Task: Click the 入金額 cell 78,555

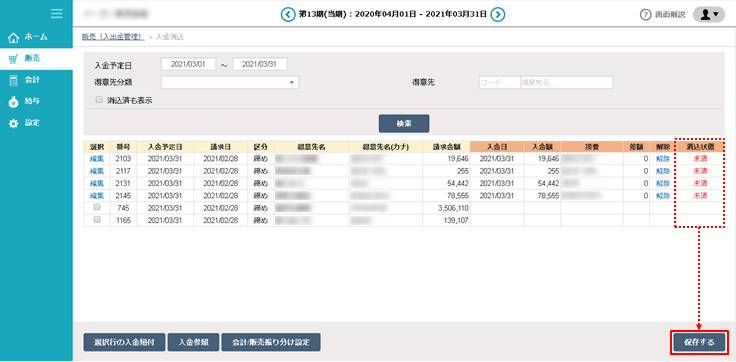Action: click(x=542, y=195)
